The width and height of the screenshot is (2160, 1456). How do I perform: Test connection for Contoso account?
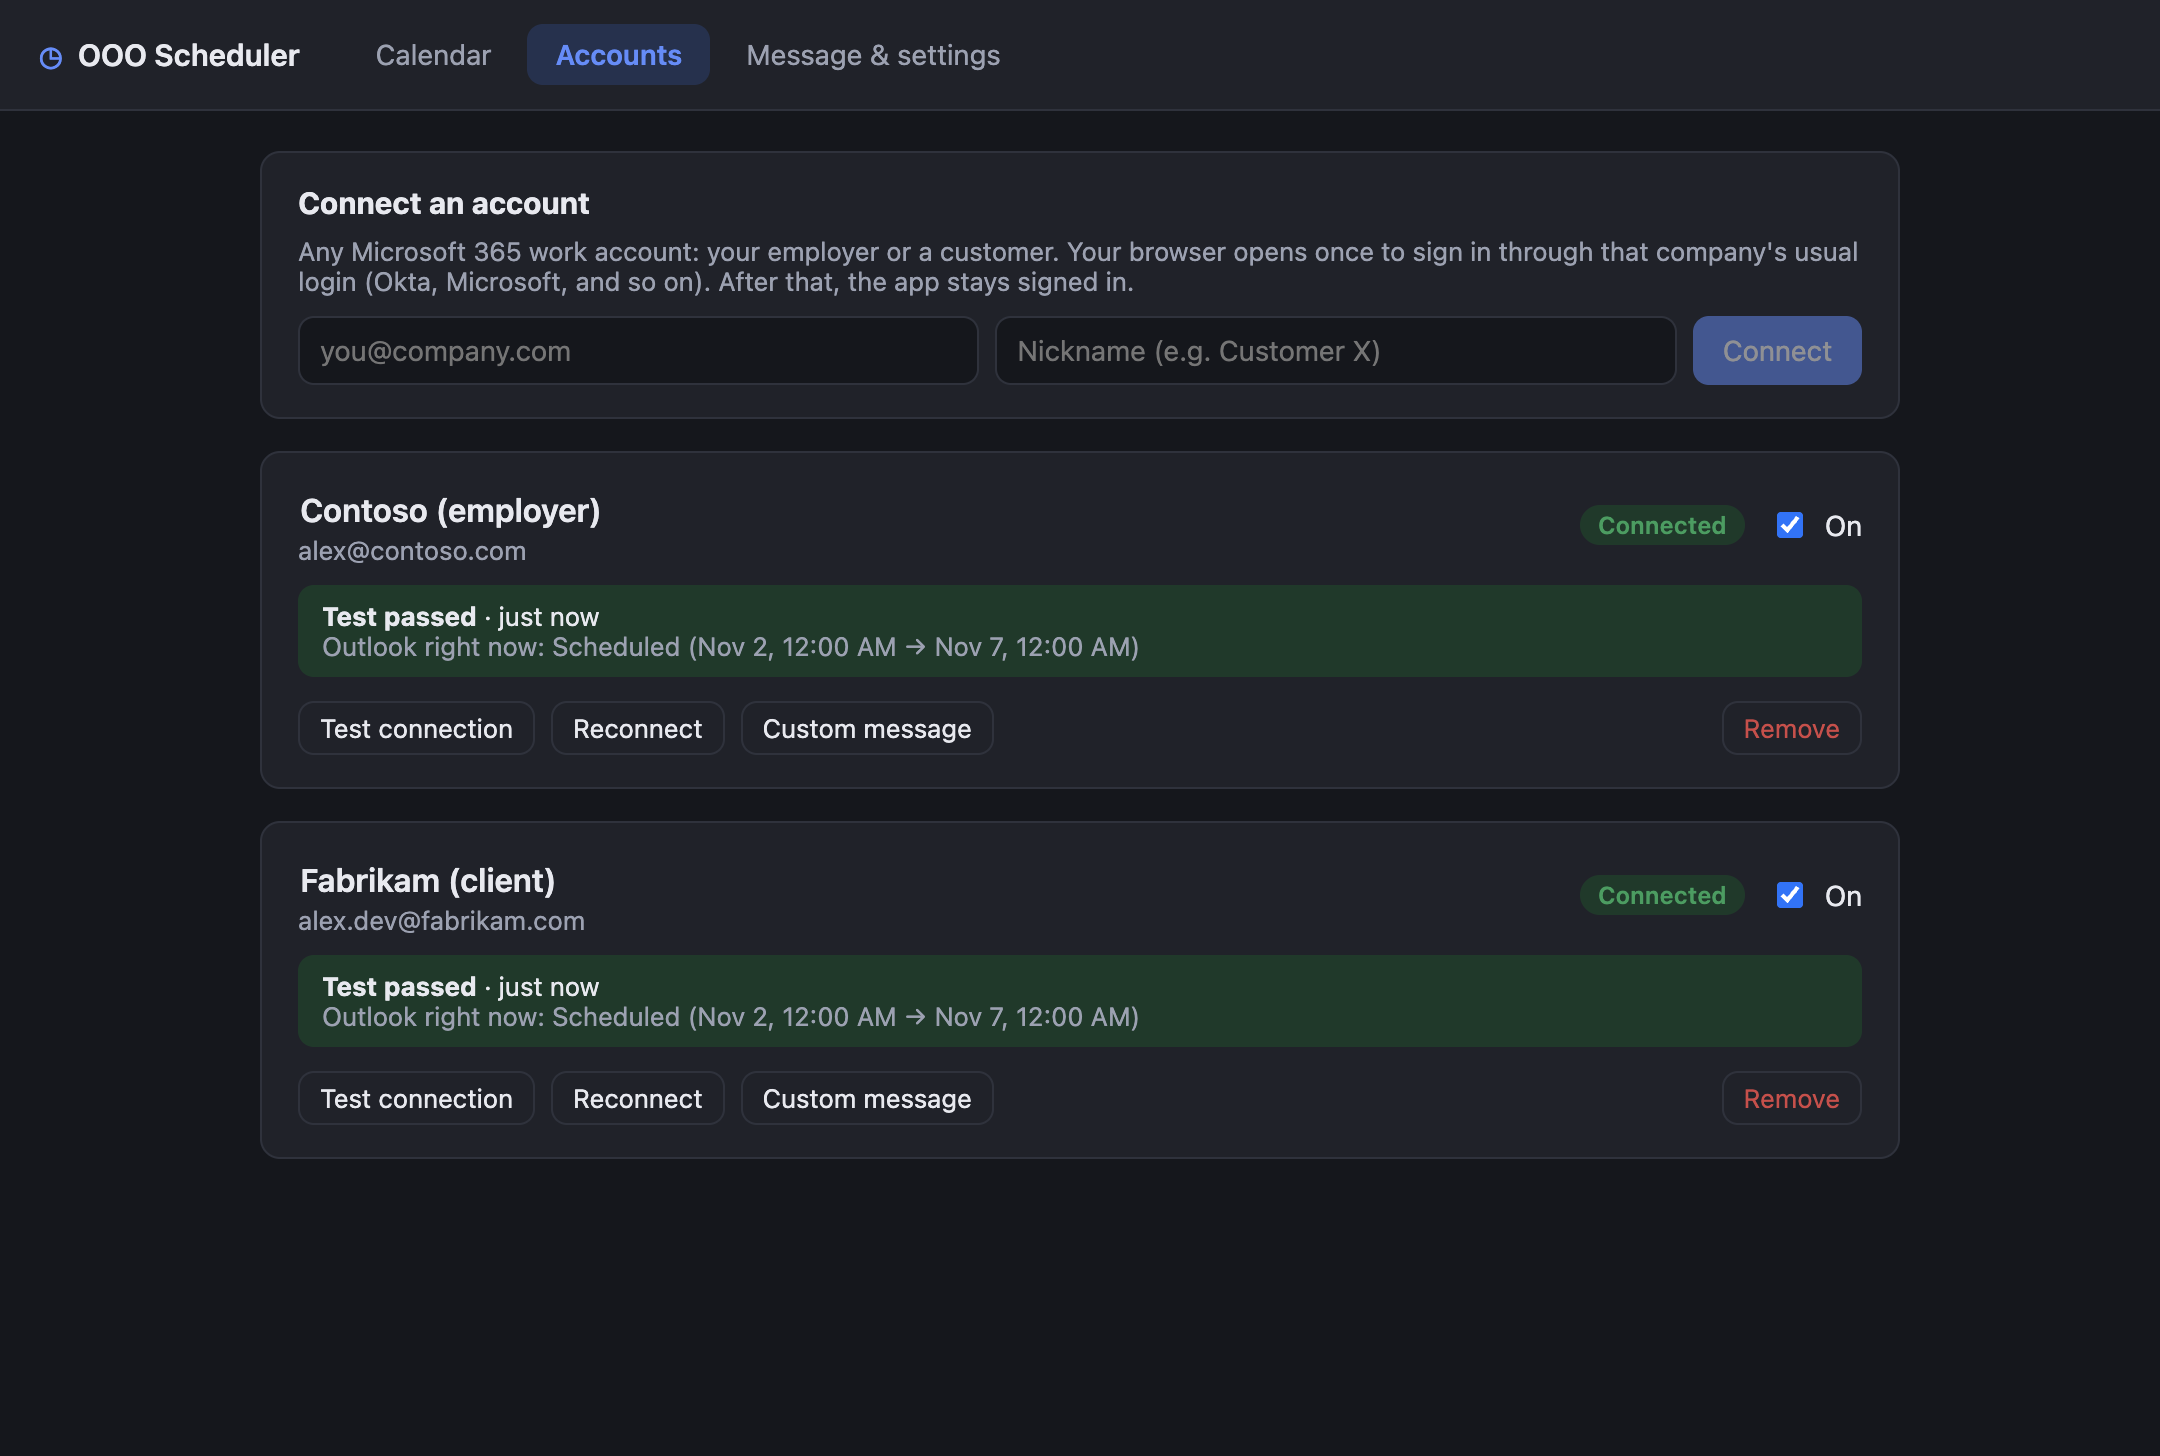(416, 729)
